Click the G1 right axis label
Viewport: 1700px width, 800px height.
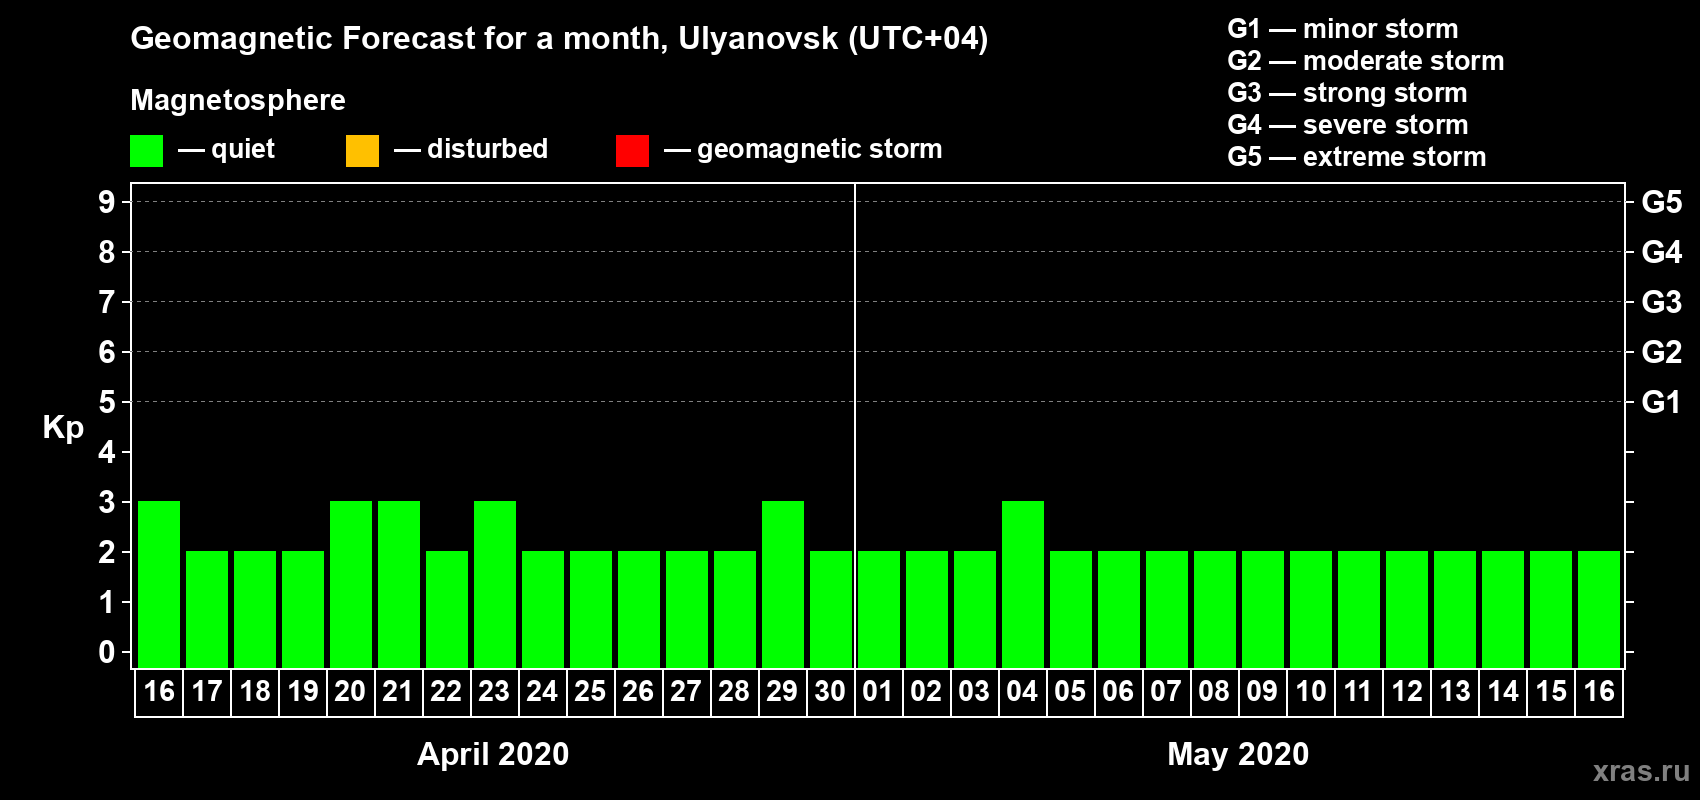pyautogui.click(x=1662, y=402)
